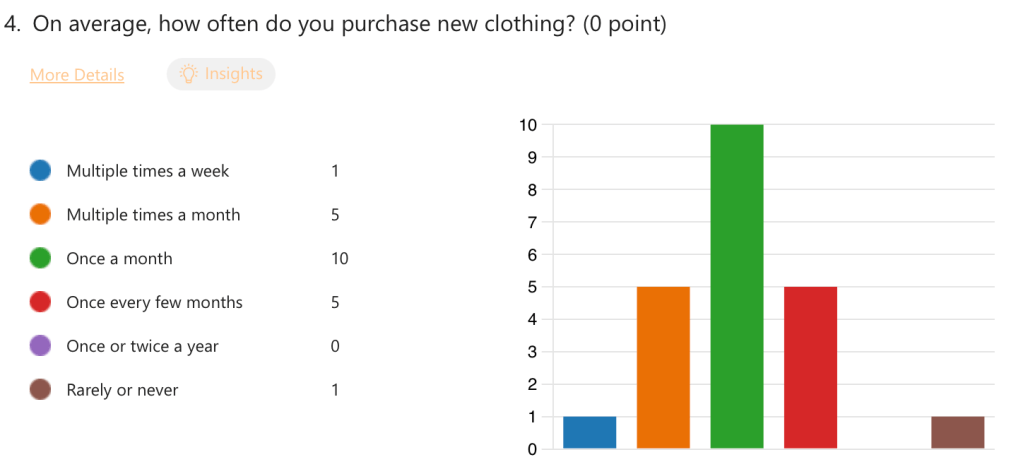Click the lightbulb icon in Insights
The height and width of the screenshot is (462, 1023).
(x=188, y=74)
